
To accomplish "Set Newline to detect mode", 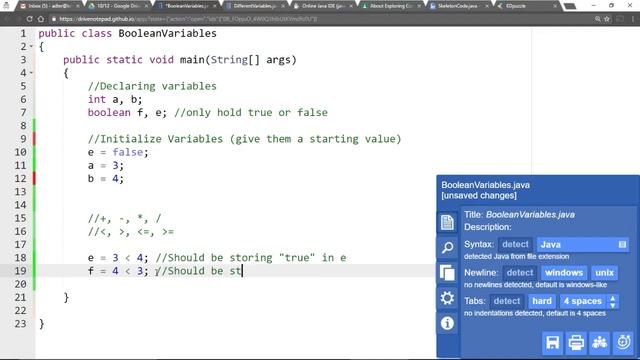I will pyautogui.click(x=520, y=273).
